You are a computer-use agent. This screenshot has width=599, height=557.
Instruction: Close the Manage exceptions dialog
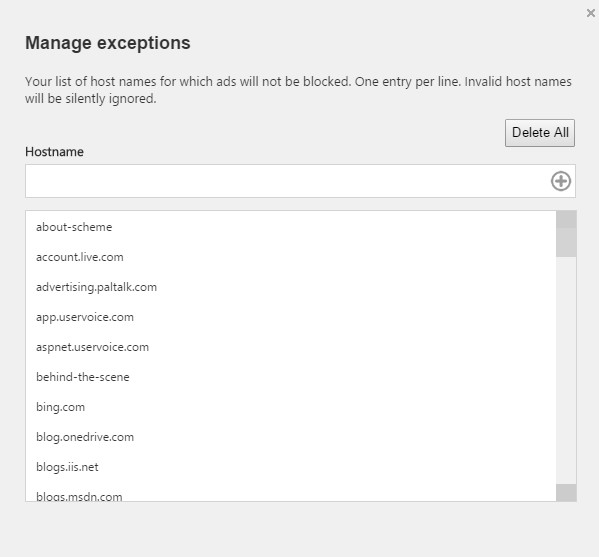[591, 13]
